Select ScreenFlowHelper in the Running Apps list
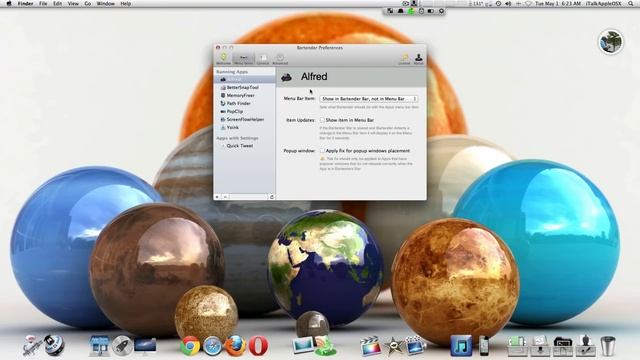The image size is (640, 360). 245,119
